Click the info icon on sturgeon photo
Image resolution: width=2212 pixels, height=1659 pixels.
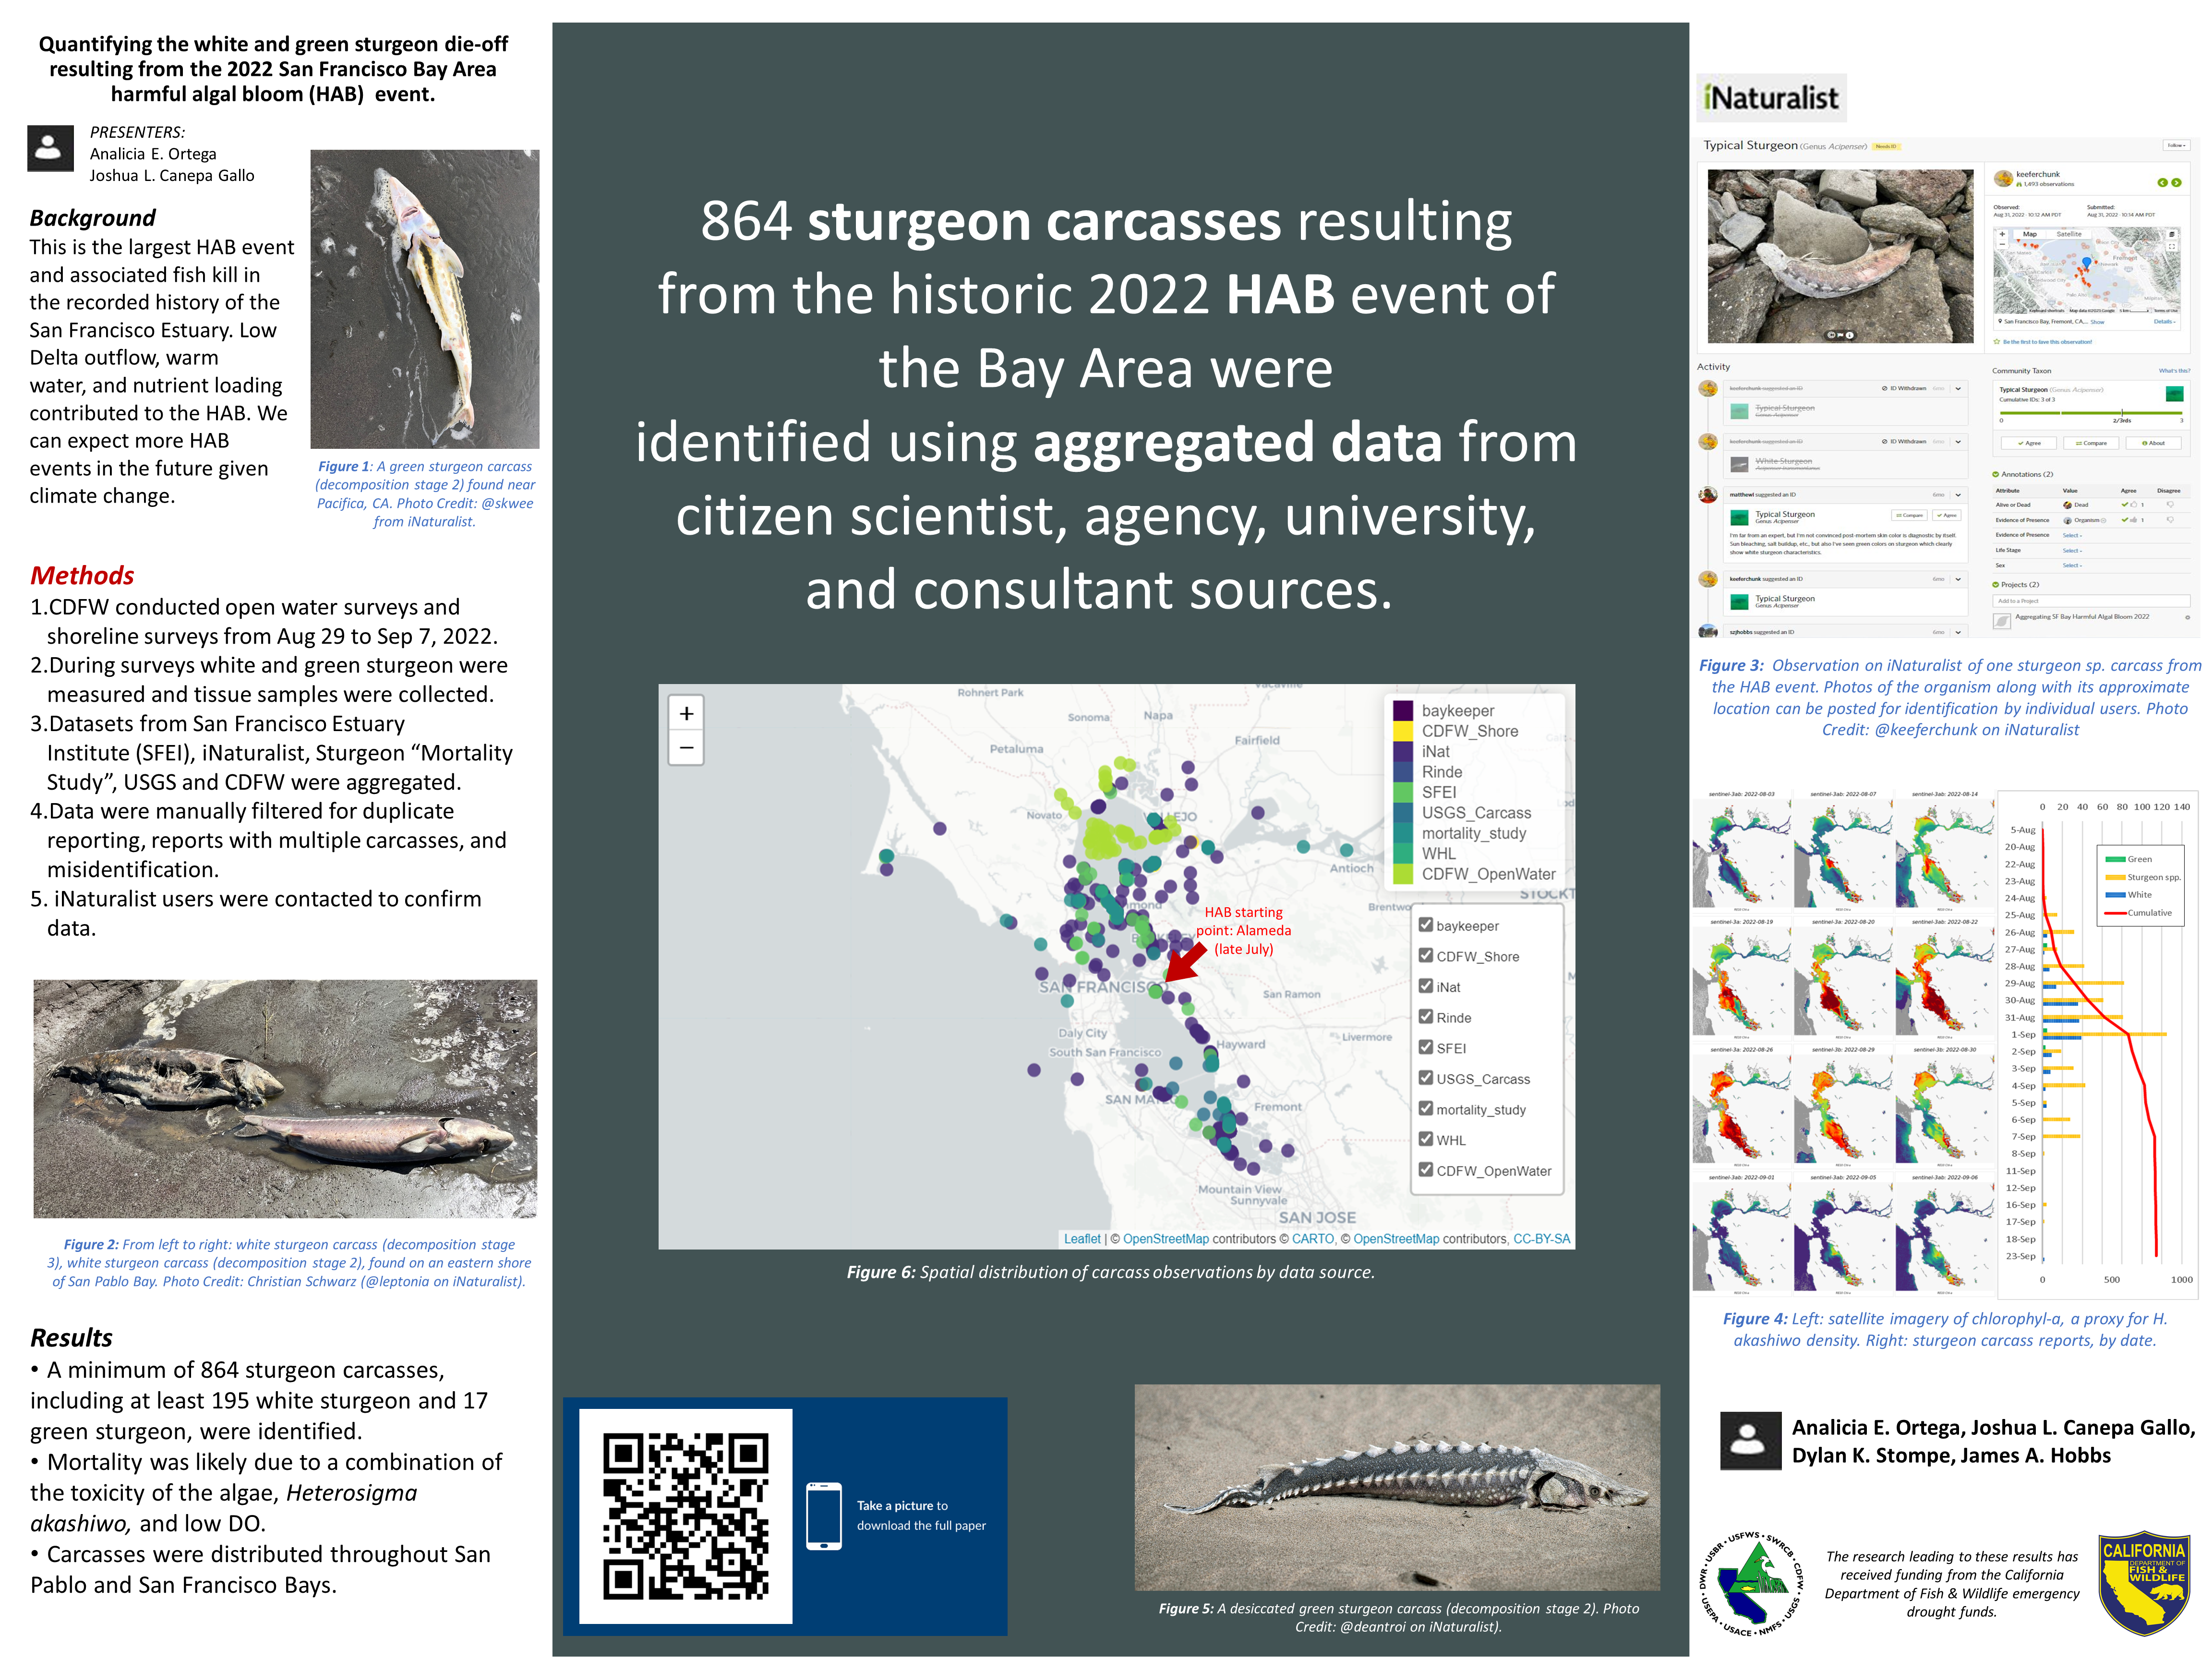pos(1850,335)
